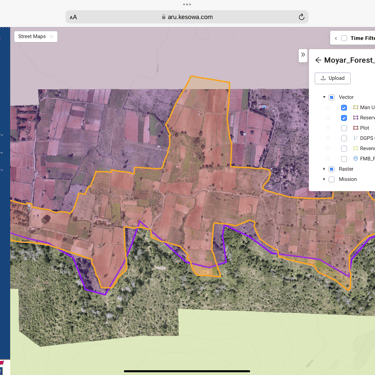Image resolution: width=375 pixels, height=375 pixels.
Task: Select the aru.kesowa.com address bar
Action: [x=187, y=17]
